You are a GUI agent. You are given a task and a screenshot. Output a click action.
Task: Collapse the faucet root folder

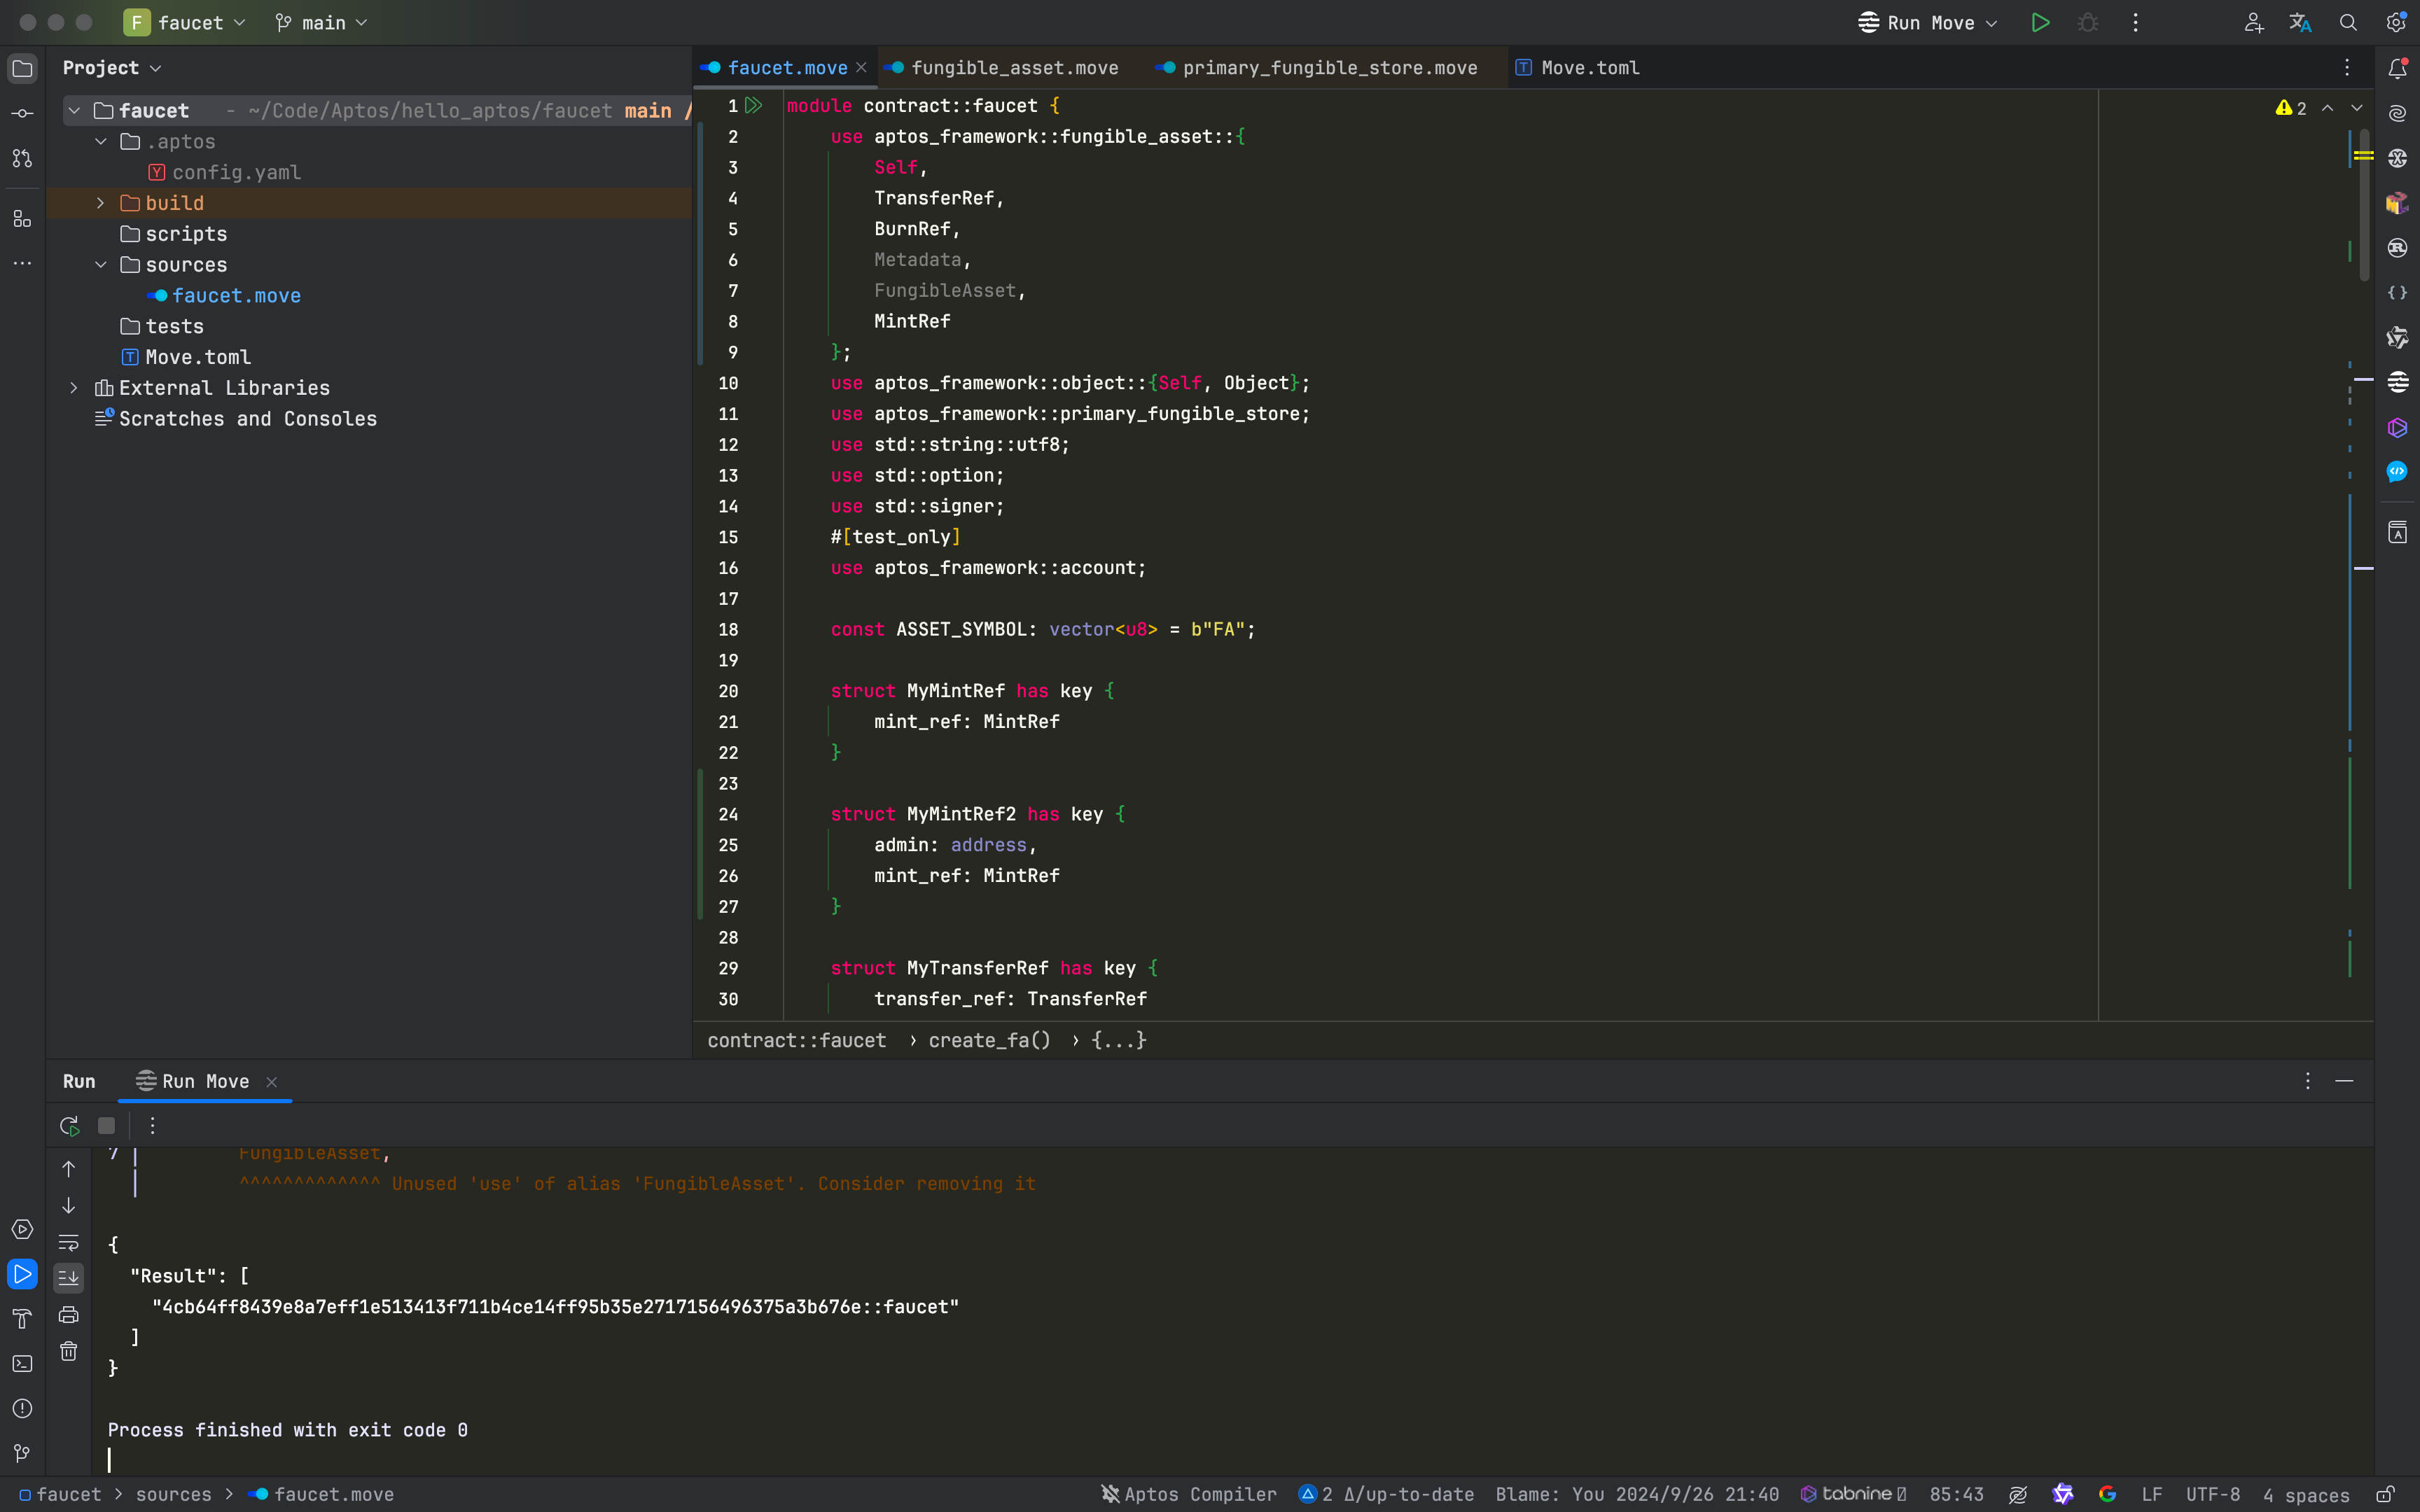74,110
